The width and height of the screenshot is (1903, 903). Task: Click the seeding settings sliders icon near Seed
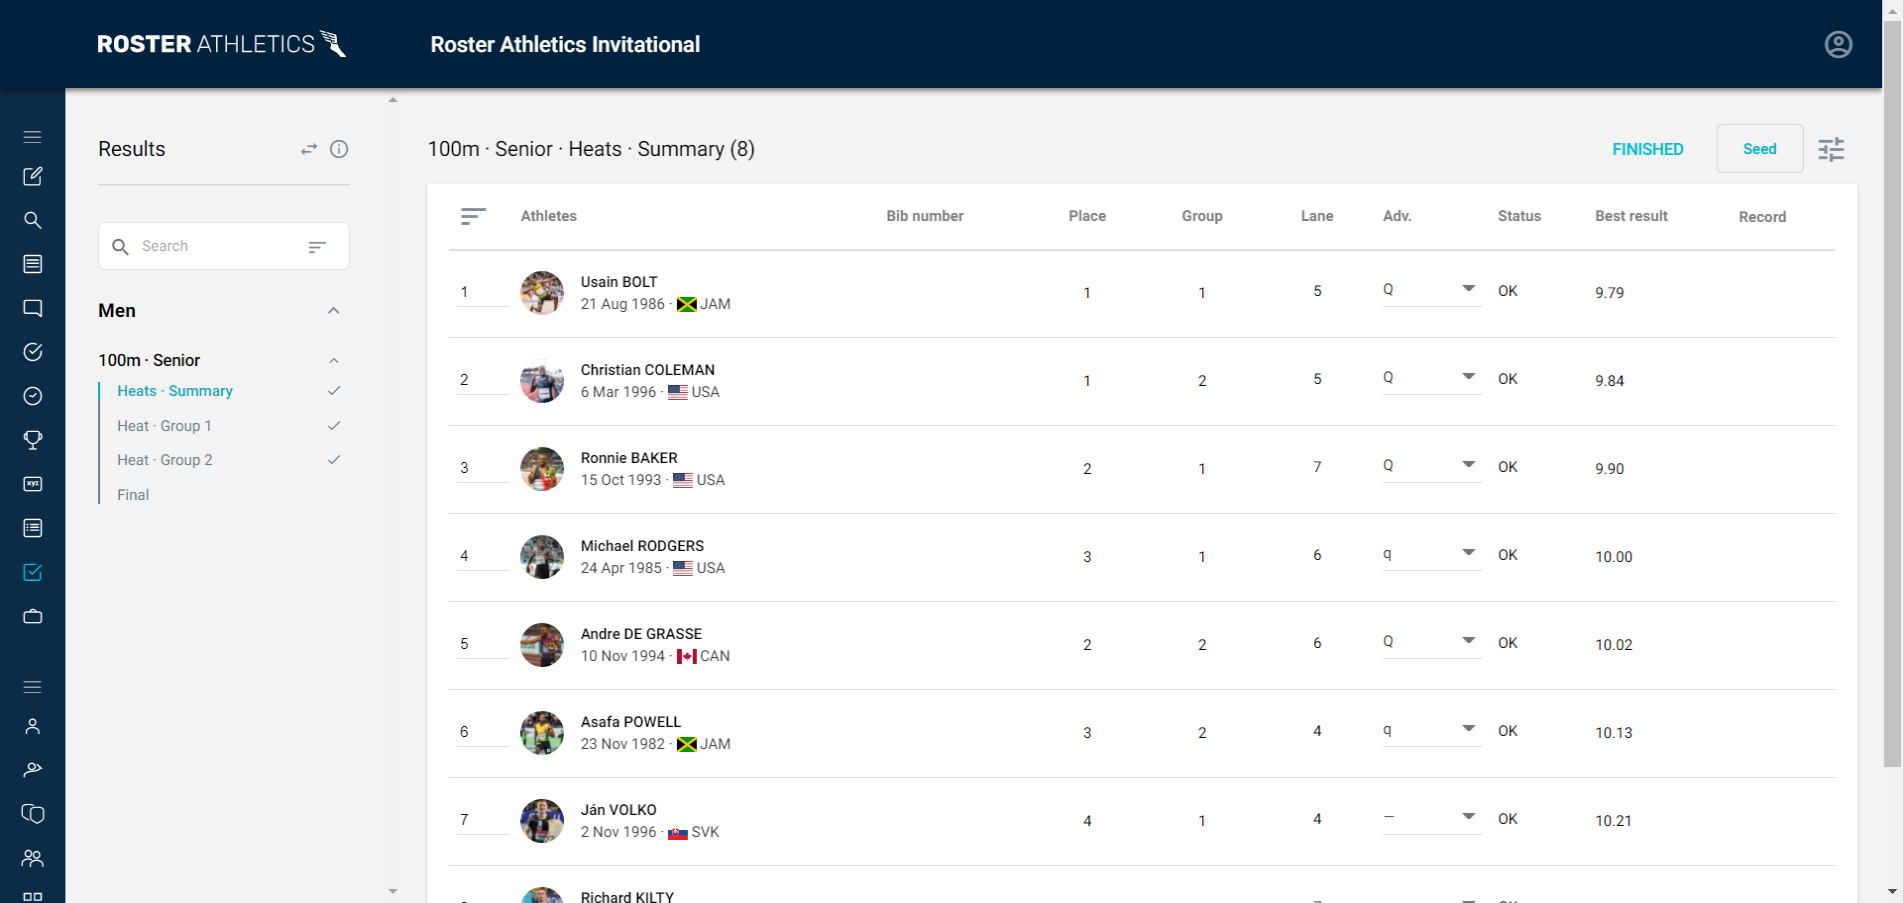point(1832,148)
